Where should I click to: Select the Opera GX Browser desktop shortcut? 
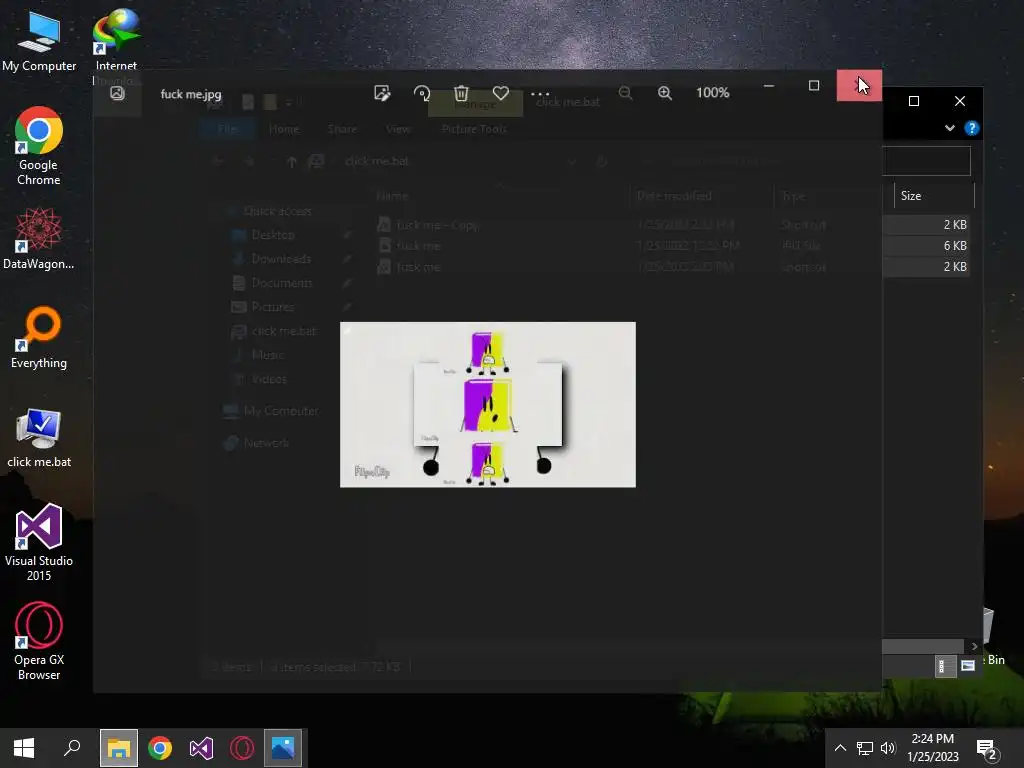click(x=39, y=642)
